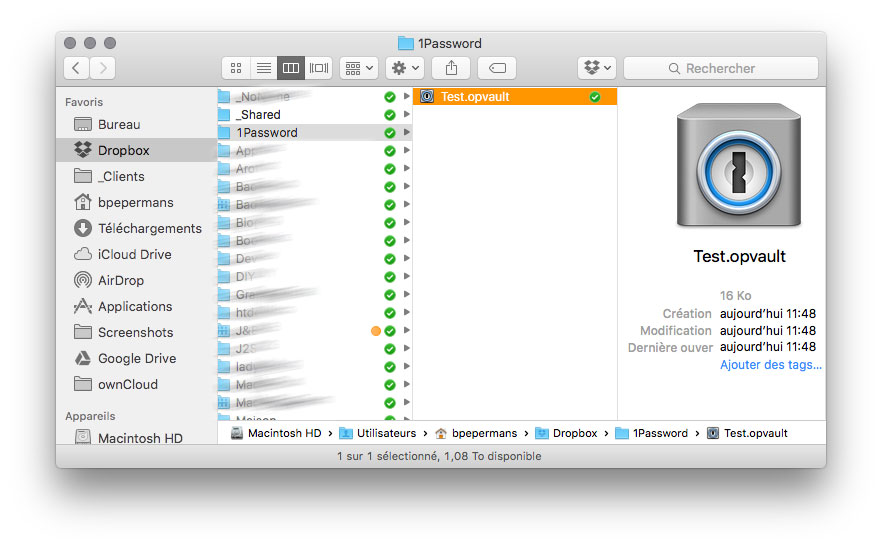Click green sync checkmark on Test.opvault row
The image size is (882, 548).
pos(595,97)
